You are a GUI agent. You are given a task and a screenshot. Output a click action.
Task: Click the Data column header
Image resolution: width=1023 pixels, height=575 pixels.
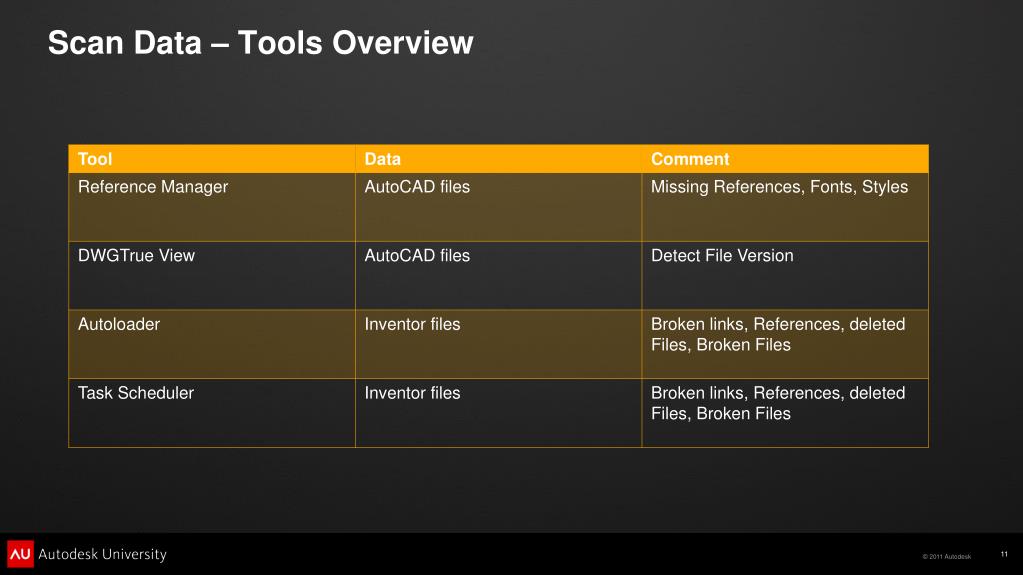383,159
